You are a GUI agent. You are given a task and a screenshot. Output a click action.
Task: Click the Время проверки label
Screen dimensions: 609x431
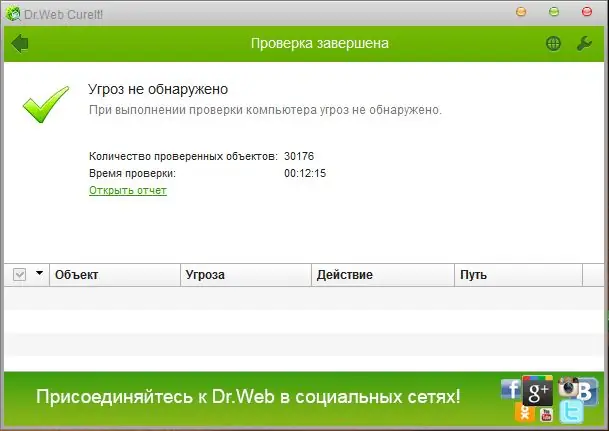(x=132, y=173)
